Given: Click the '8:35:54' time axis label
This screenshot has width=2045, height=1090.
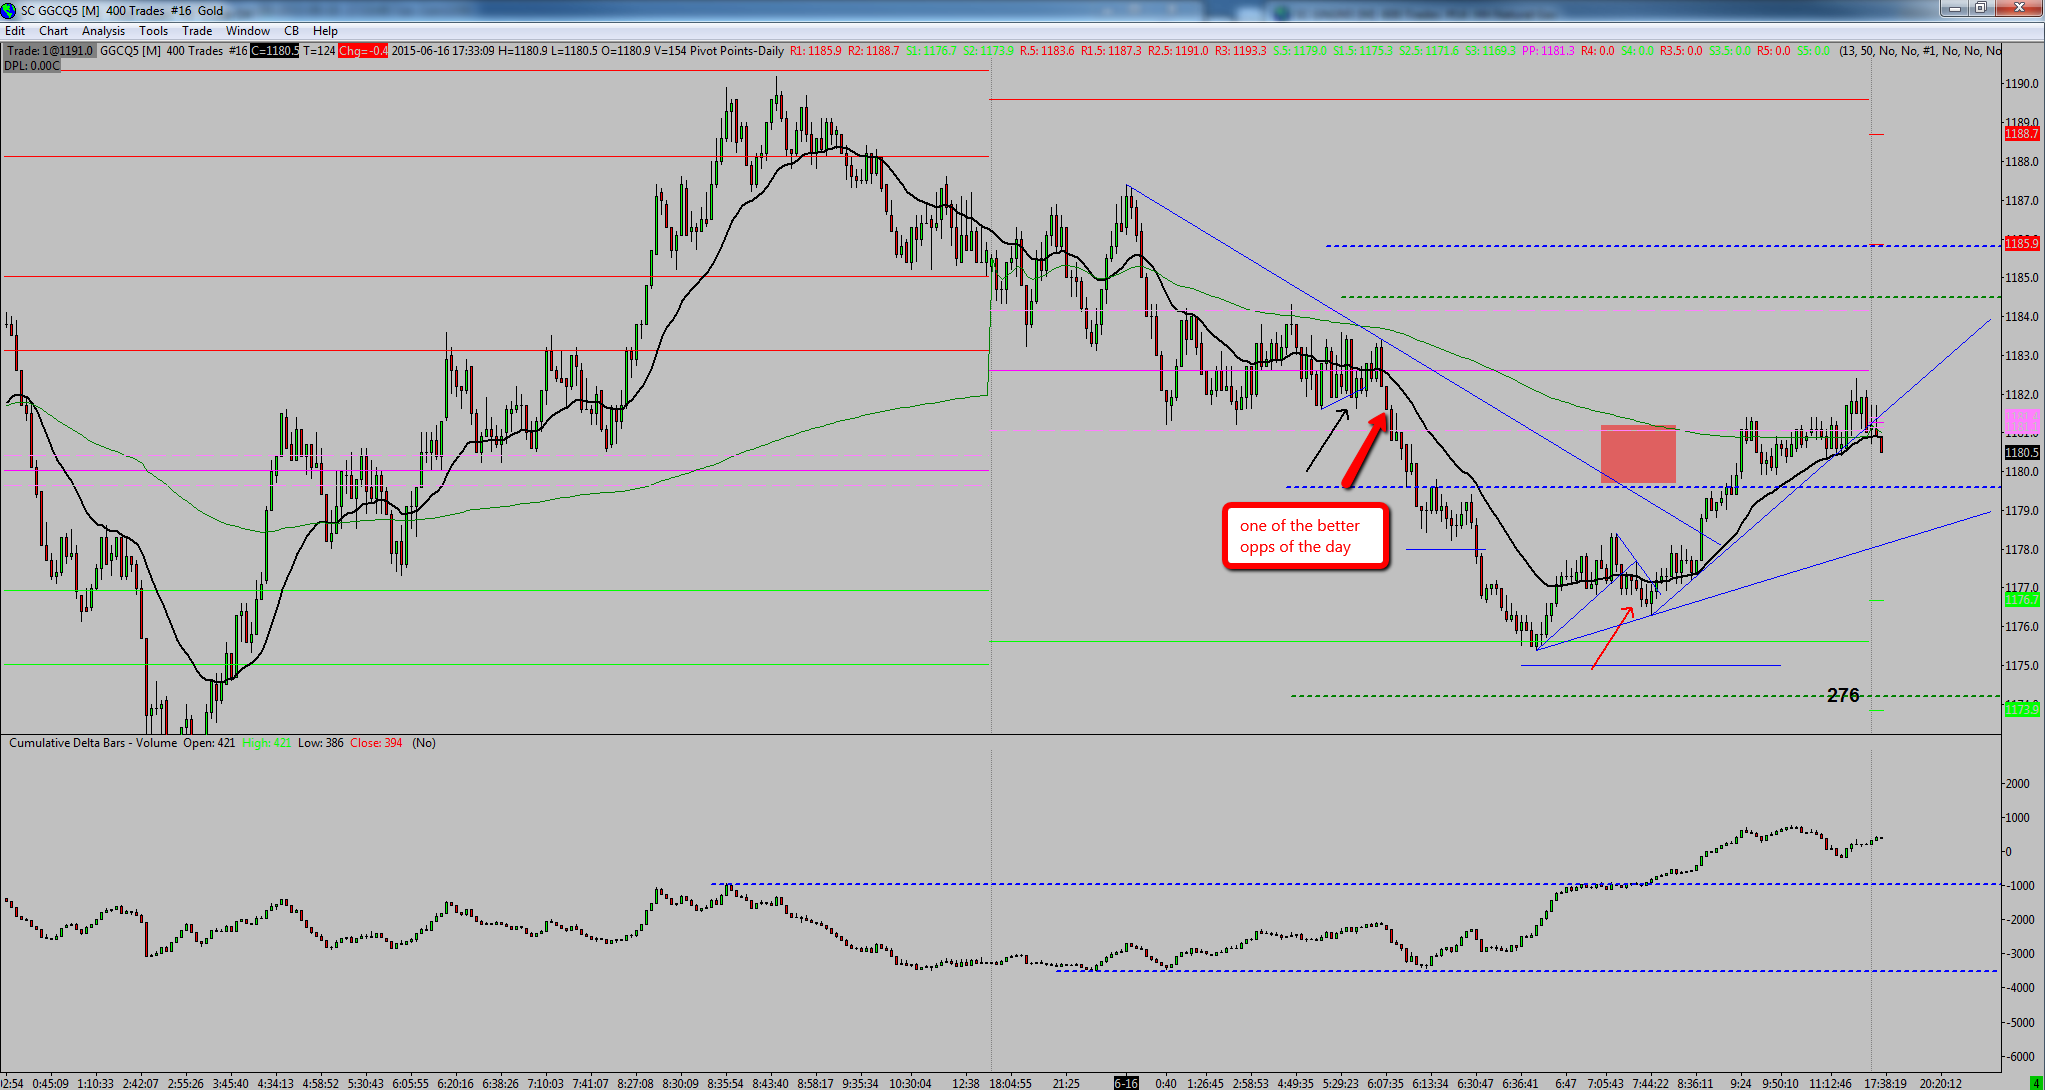Looking at the screenshot, I should 725,1083.
